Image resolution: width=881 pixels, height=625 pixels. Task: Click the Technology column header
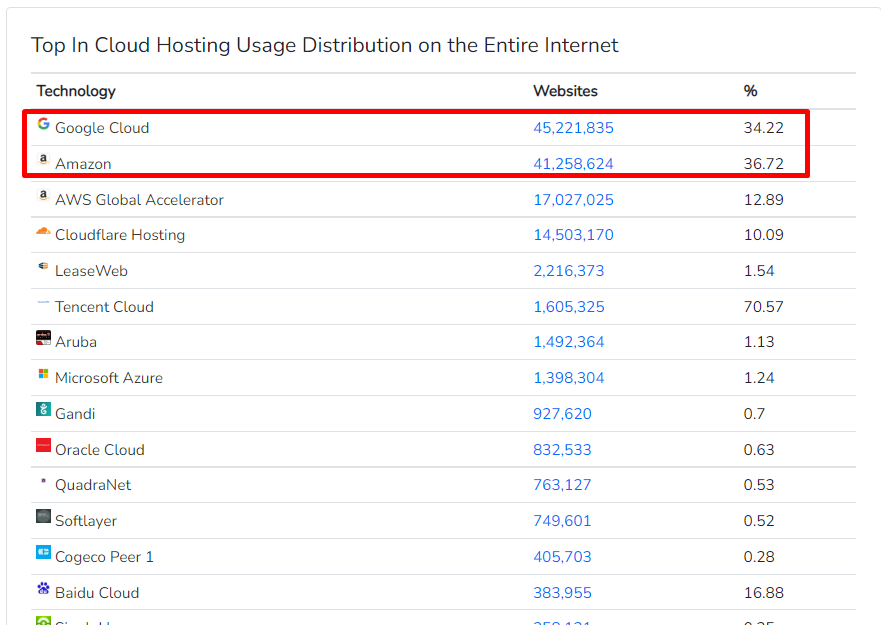[x=76, y=91]
